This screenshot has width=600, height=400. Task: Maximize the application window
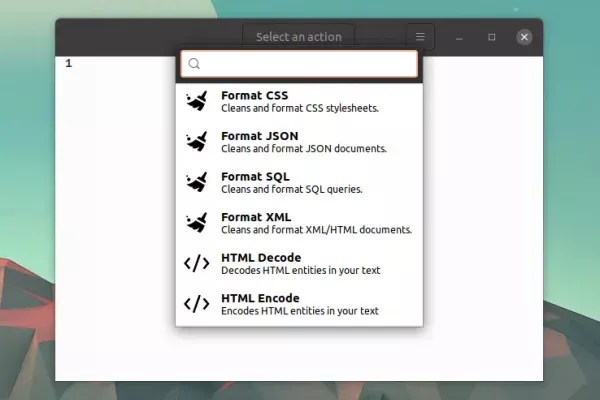click(x=492, y=37)
